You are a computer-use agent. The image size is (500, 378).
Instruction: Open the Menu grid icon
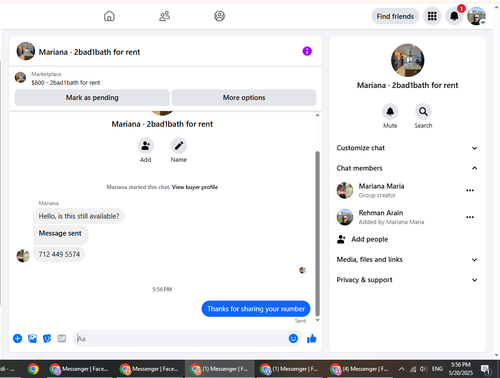pos(432,16)
